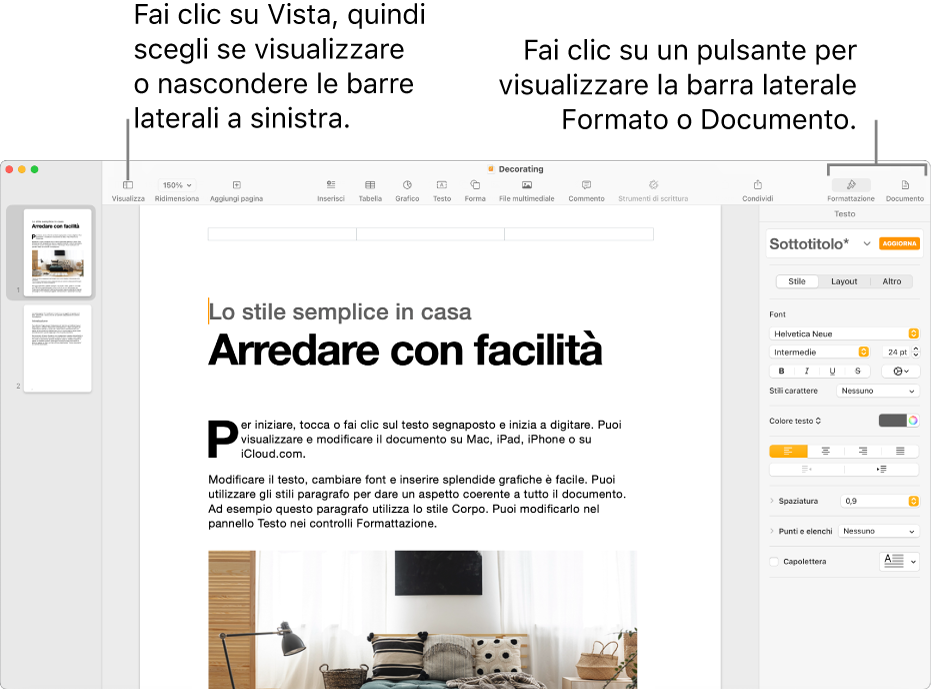Open the Spaziatura 0,9 value dropdown

pyautogui.click(x=880, y=501)
